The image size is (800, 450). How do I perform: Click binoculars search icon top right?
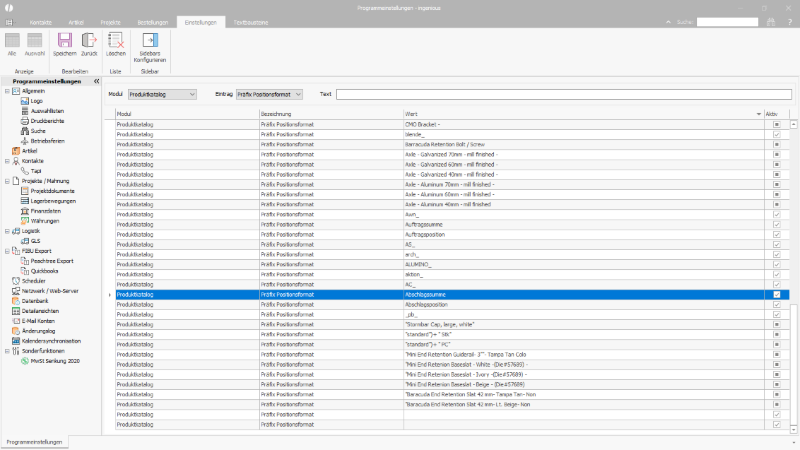(x=771, y=22)
